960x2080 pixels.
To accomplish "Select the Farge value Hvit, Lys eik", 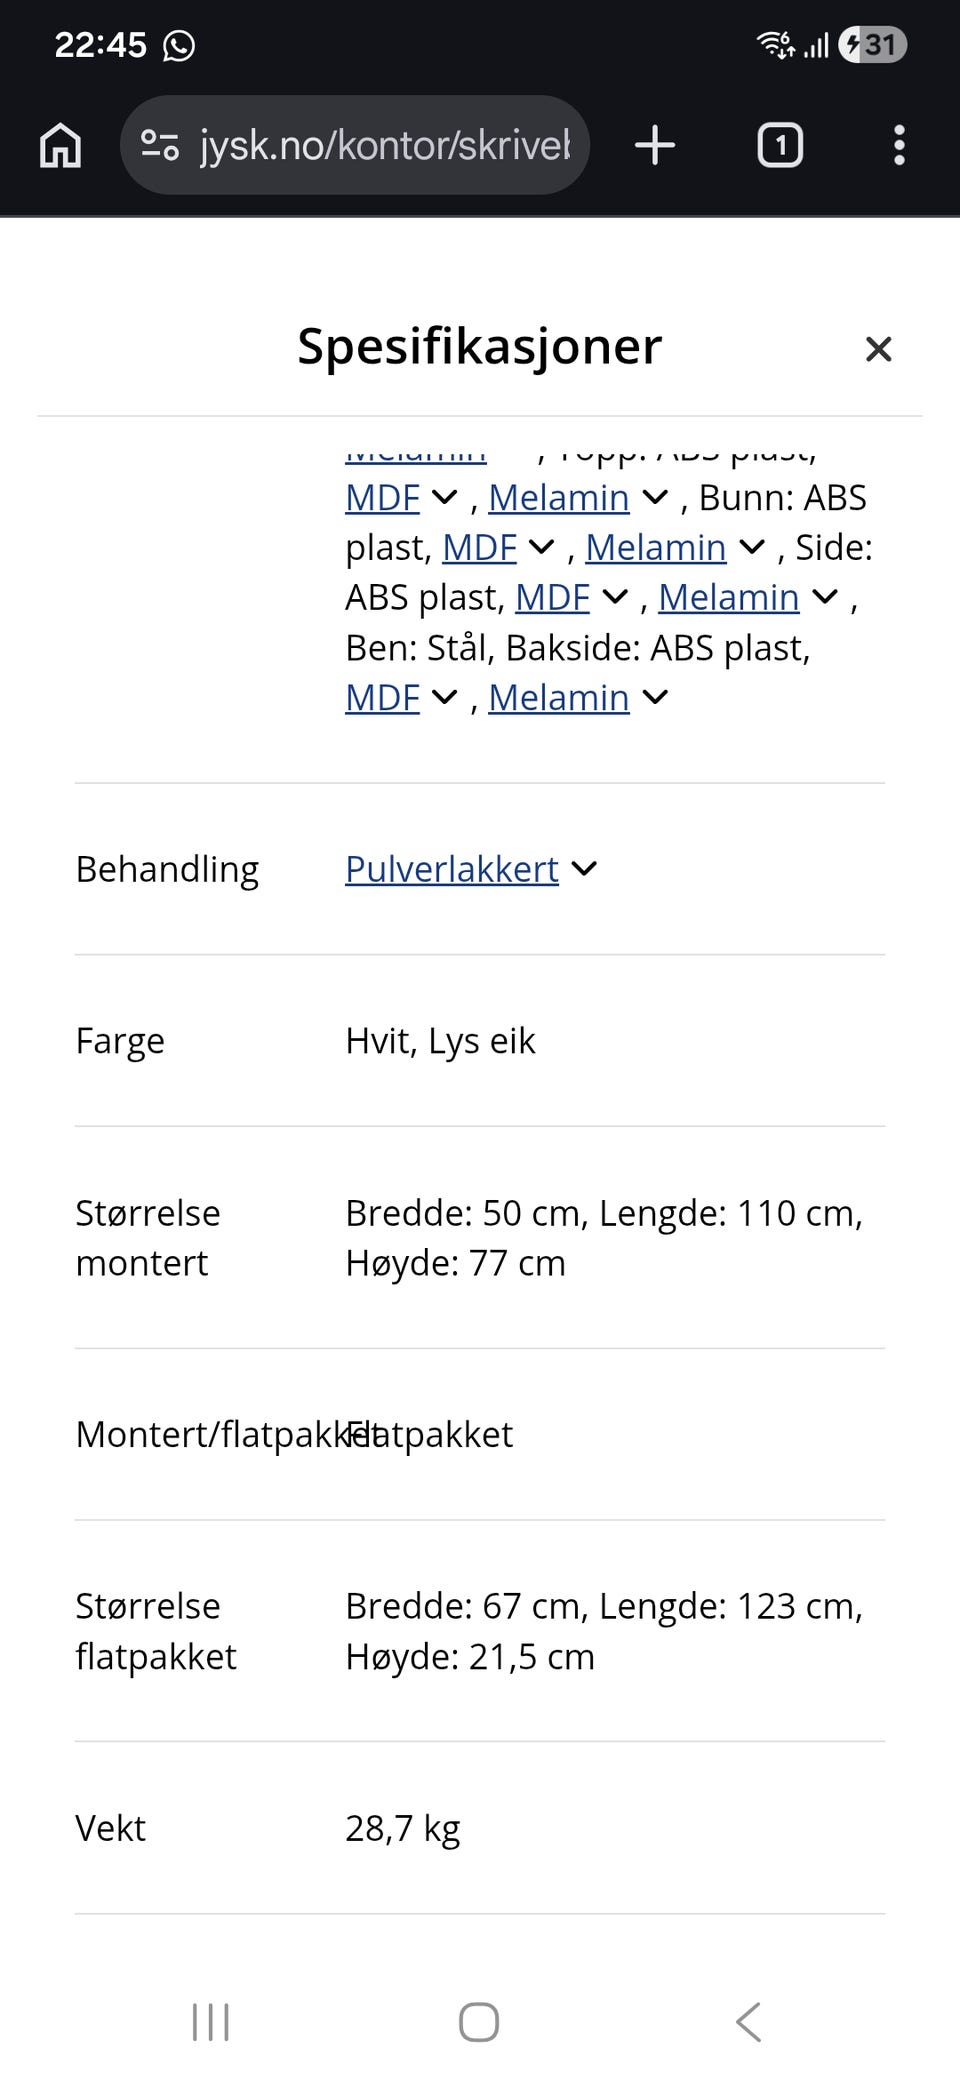I will 440,1041.
